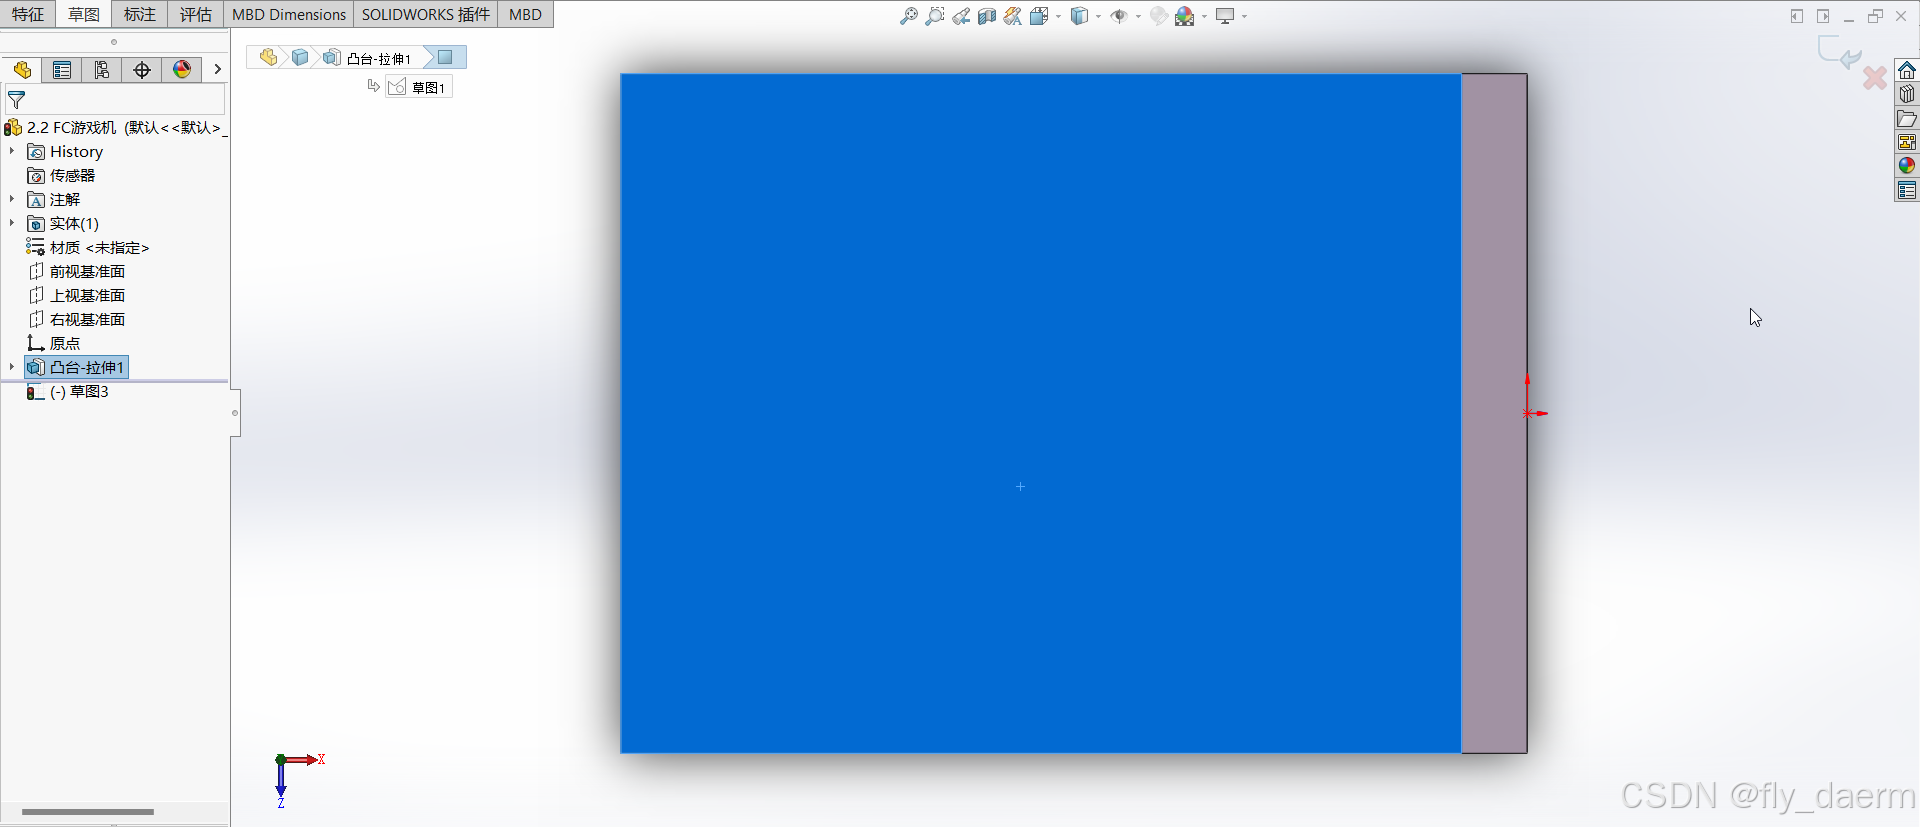
Task: Open the ConfigurationManager tab icon
Action: (102, 70)
